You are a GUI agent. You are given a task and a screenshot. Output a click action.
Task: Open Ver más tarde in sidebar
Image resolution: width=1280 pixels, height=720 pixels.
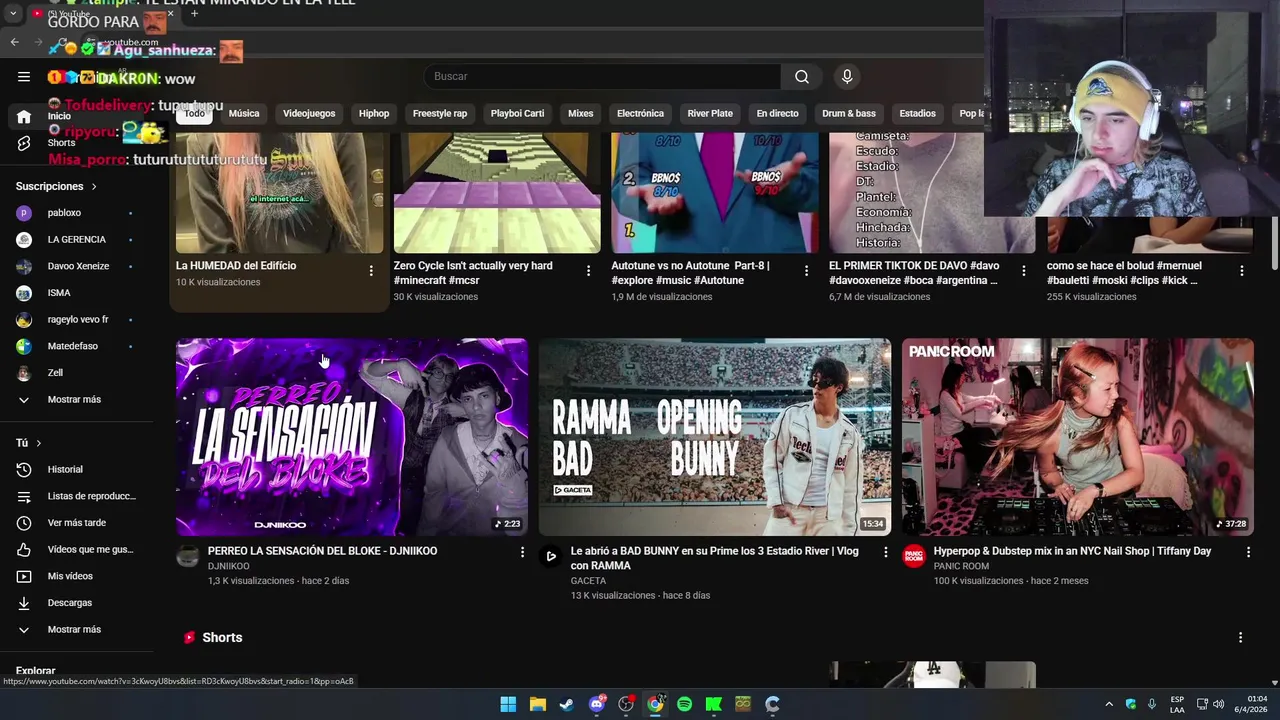click(77, 523)
